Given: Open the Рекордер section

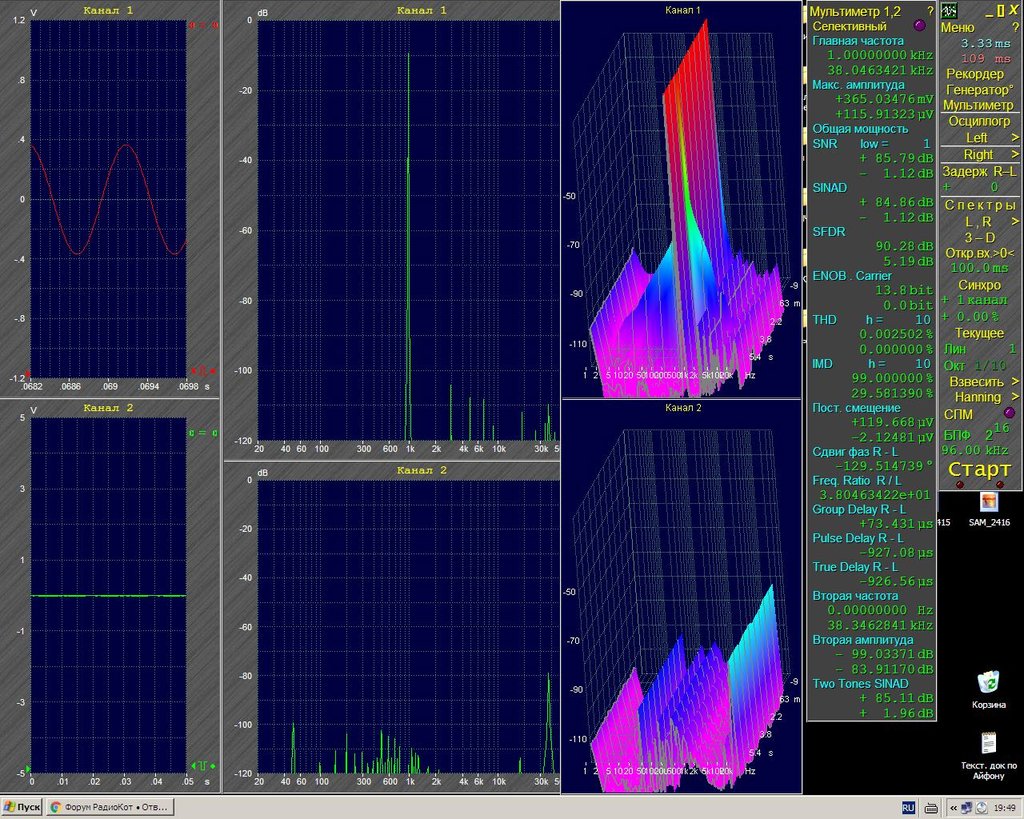Looking at the screenshot, I should pos(975,74).
